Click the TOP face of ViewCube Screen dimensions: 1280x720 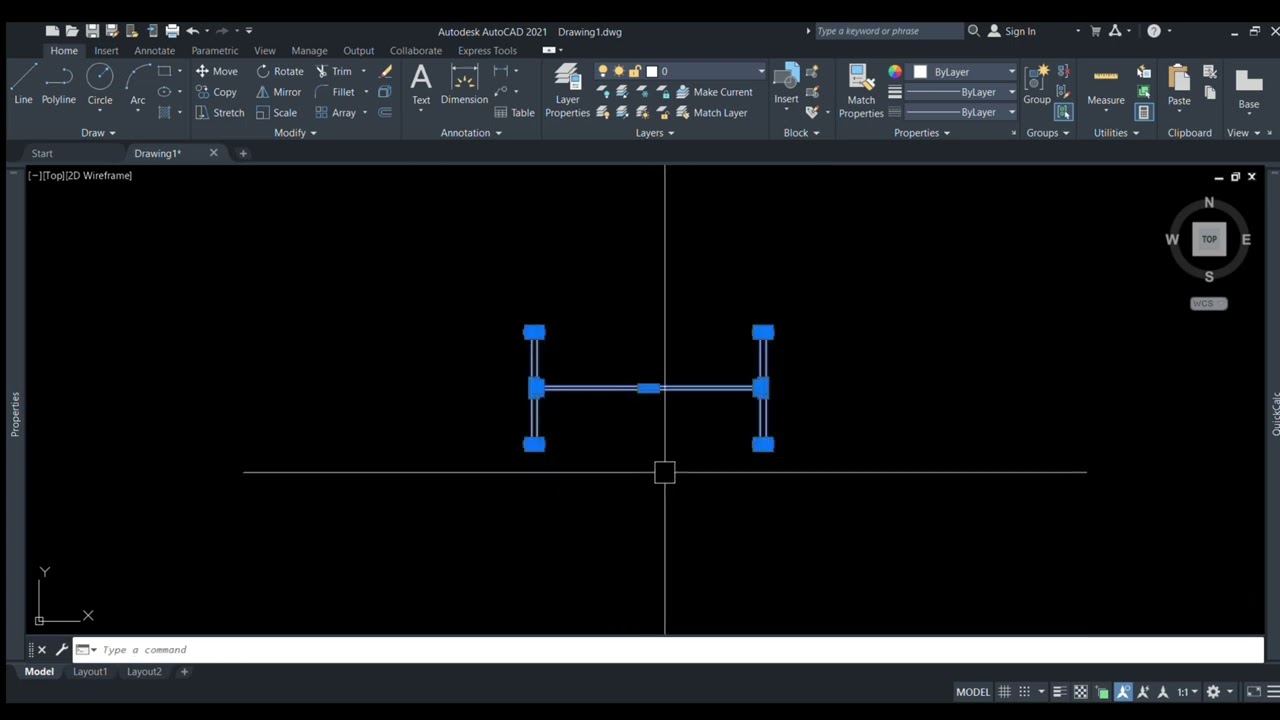1209,239
